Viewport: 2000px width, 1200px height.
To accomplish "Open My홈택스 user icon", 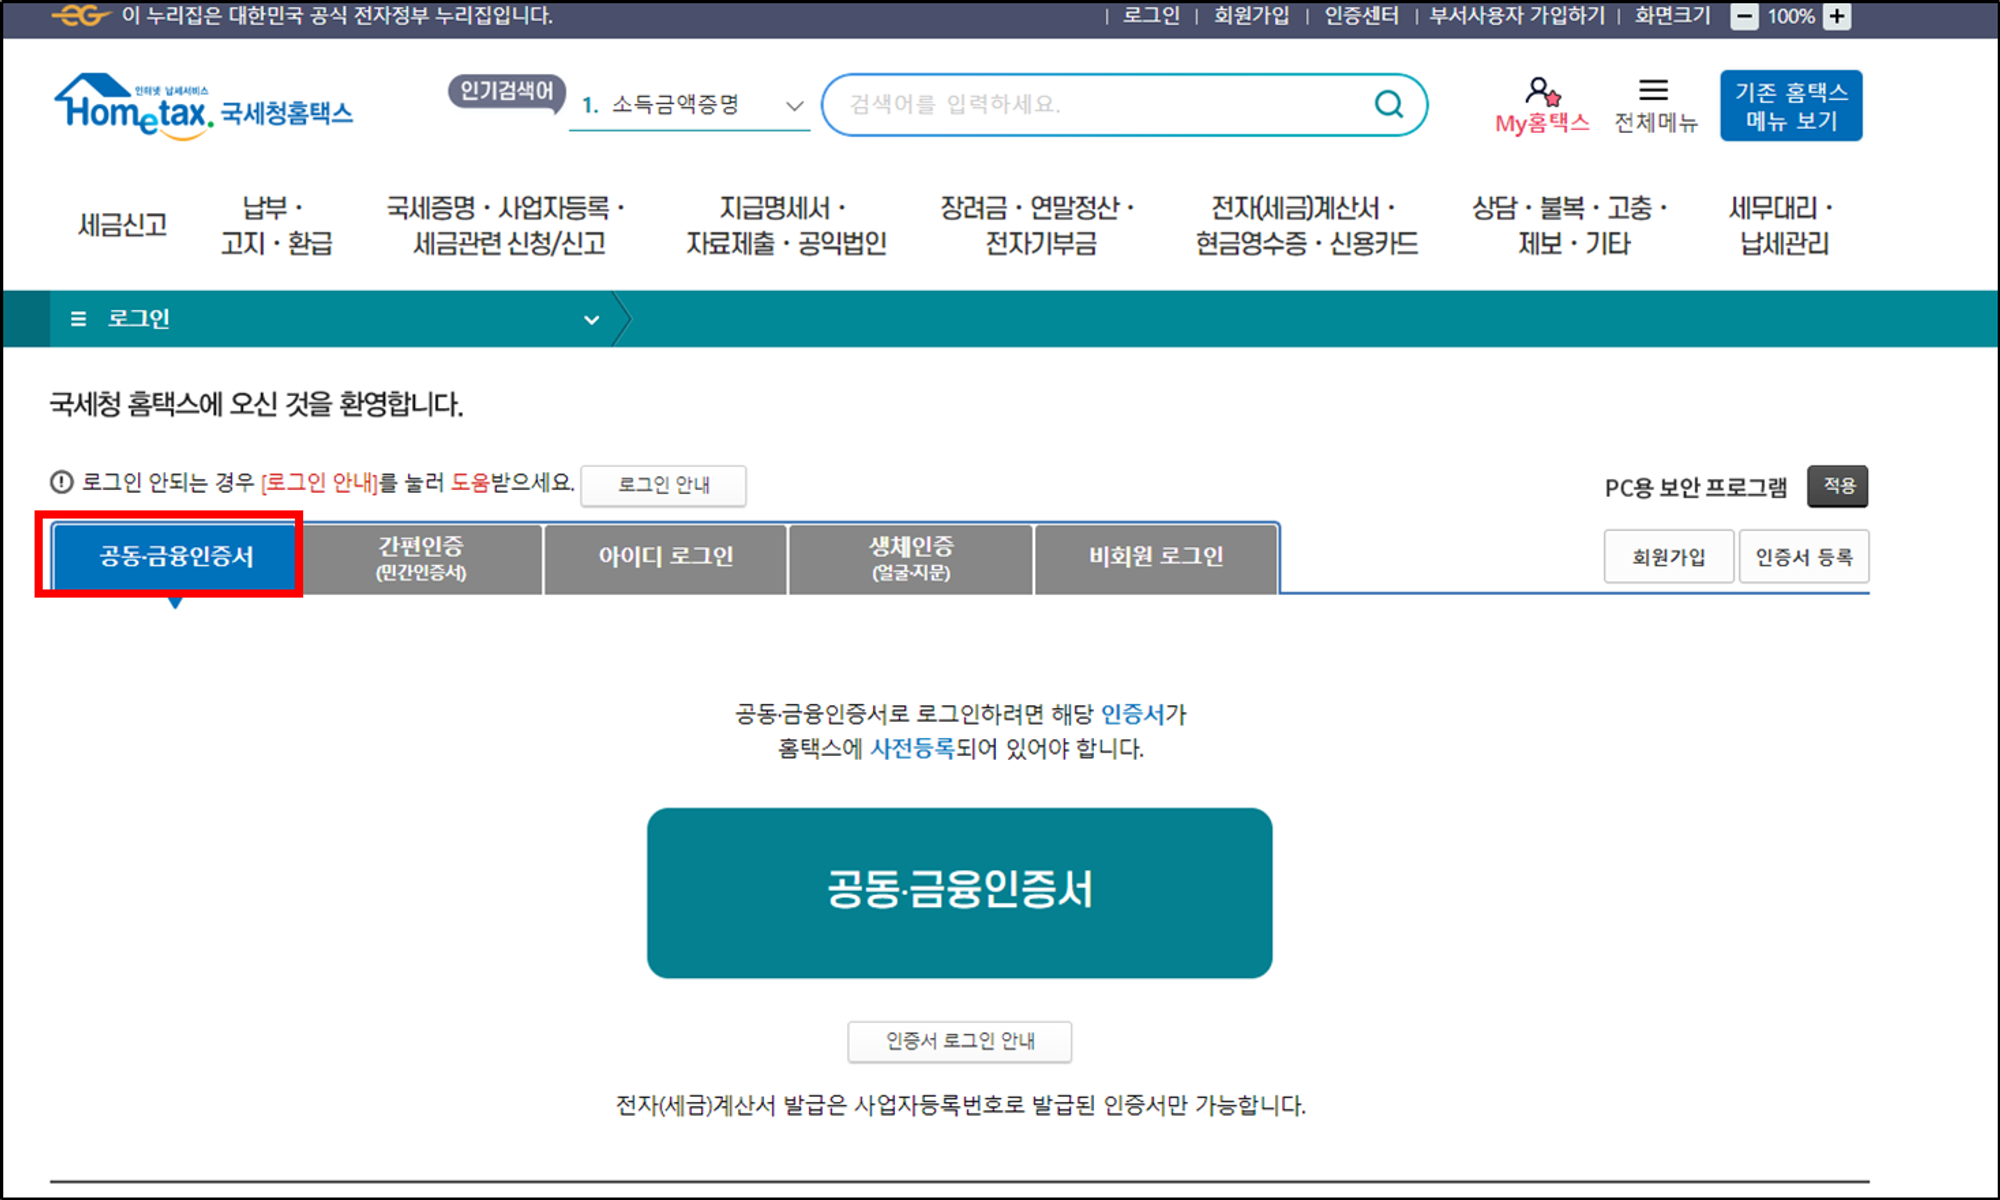I will [x=1541, y=92].
